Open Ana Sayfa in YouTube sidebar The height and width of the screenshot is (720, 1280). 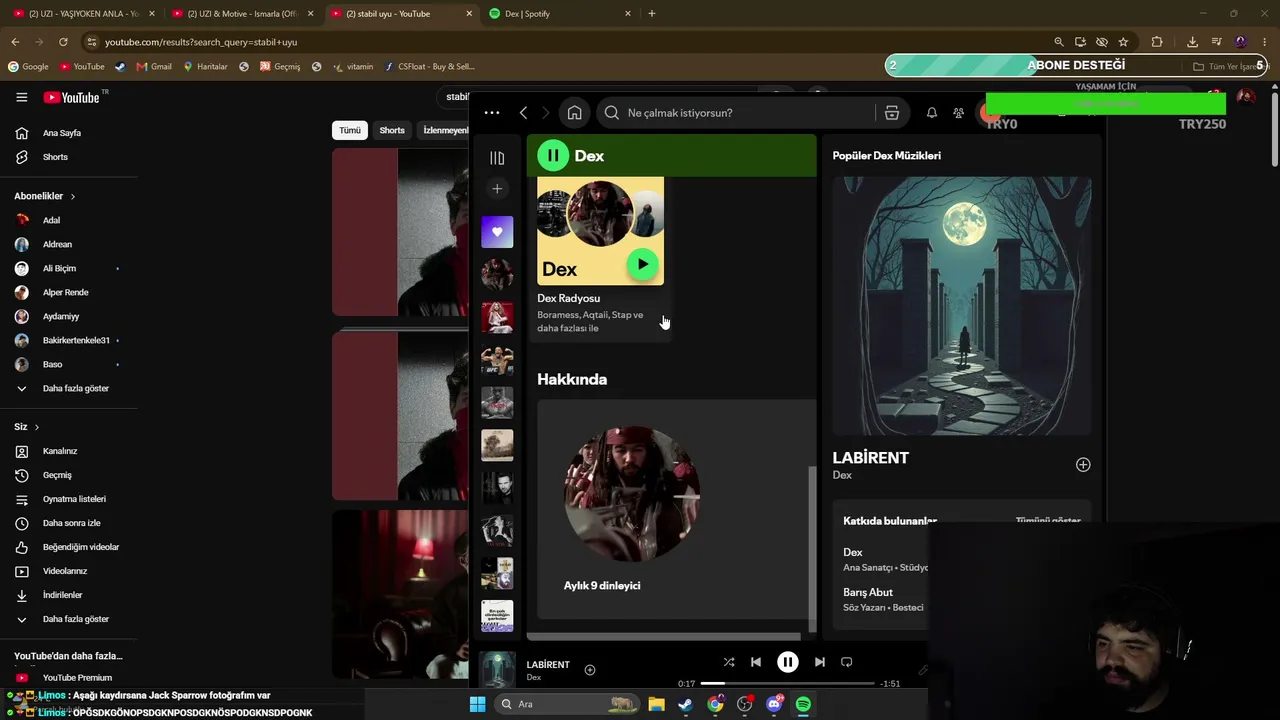62,133
